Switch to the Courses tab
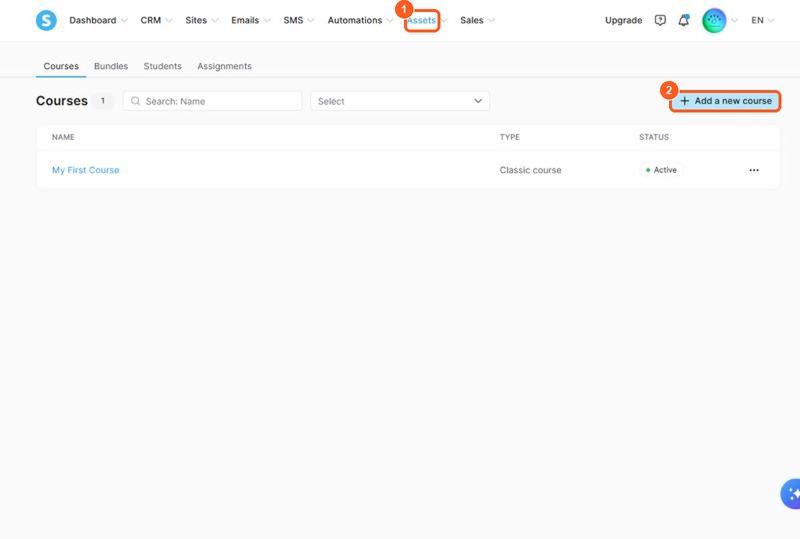 coord(61,66)
